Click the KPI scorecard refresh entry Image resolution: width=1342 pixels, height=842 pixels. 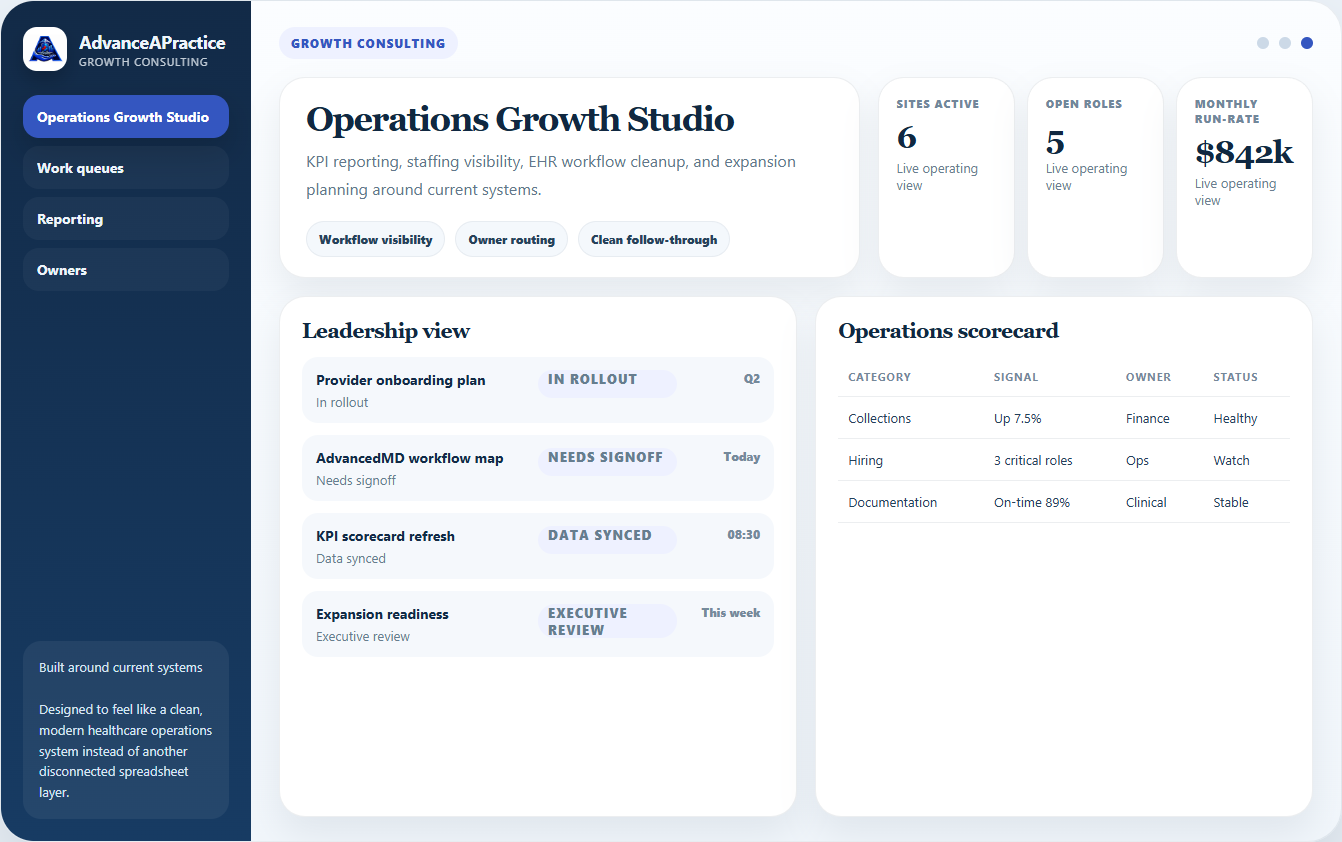(x=538, y=545)
